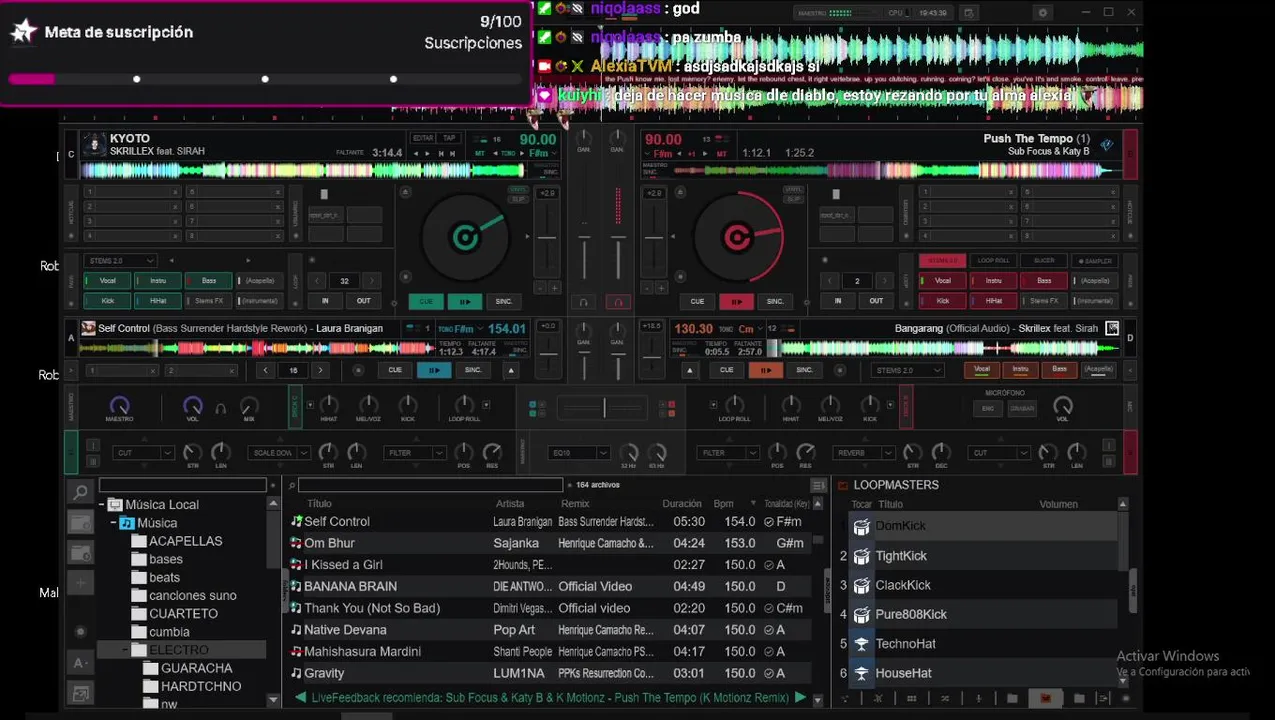
Task: Toggle the HiHat stem on the KYOTO deck
Action: pyautogui.click(x=157, y=300)
